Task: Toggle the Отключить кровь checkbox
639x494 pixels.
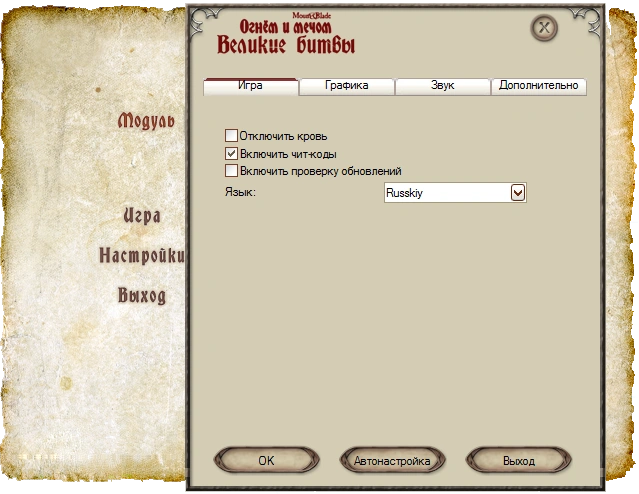Action: (231, 135)
